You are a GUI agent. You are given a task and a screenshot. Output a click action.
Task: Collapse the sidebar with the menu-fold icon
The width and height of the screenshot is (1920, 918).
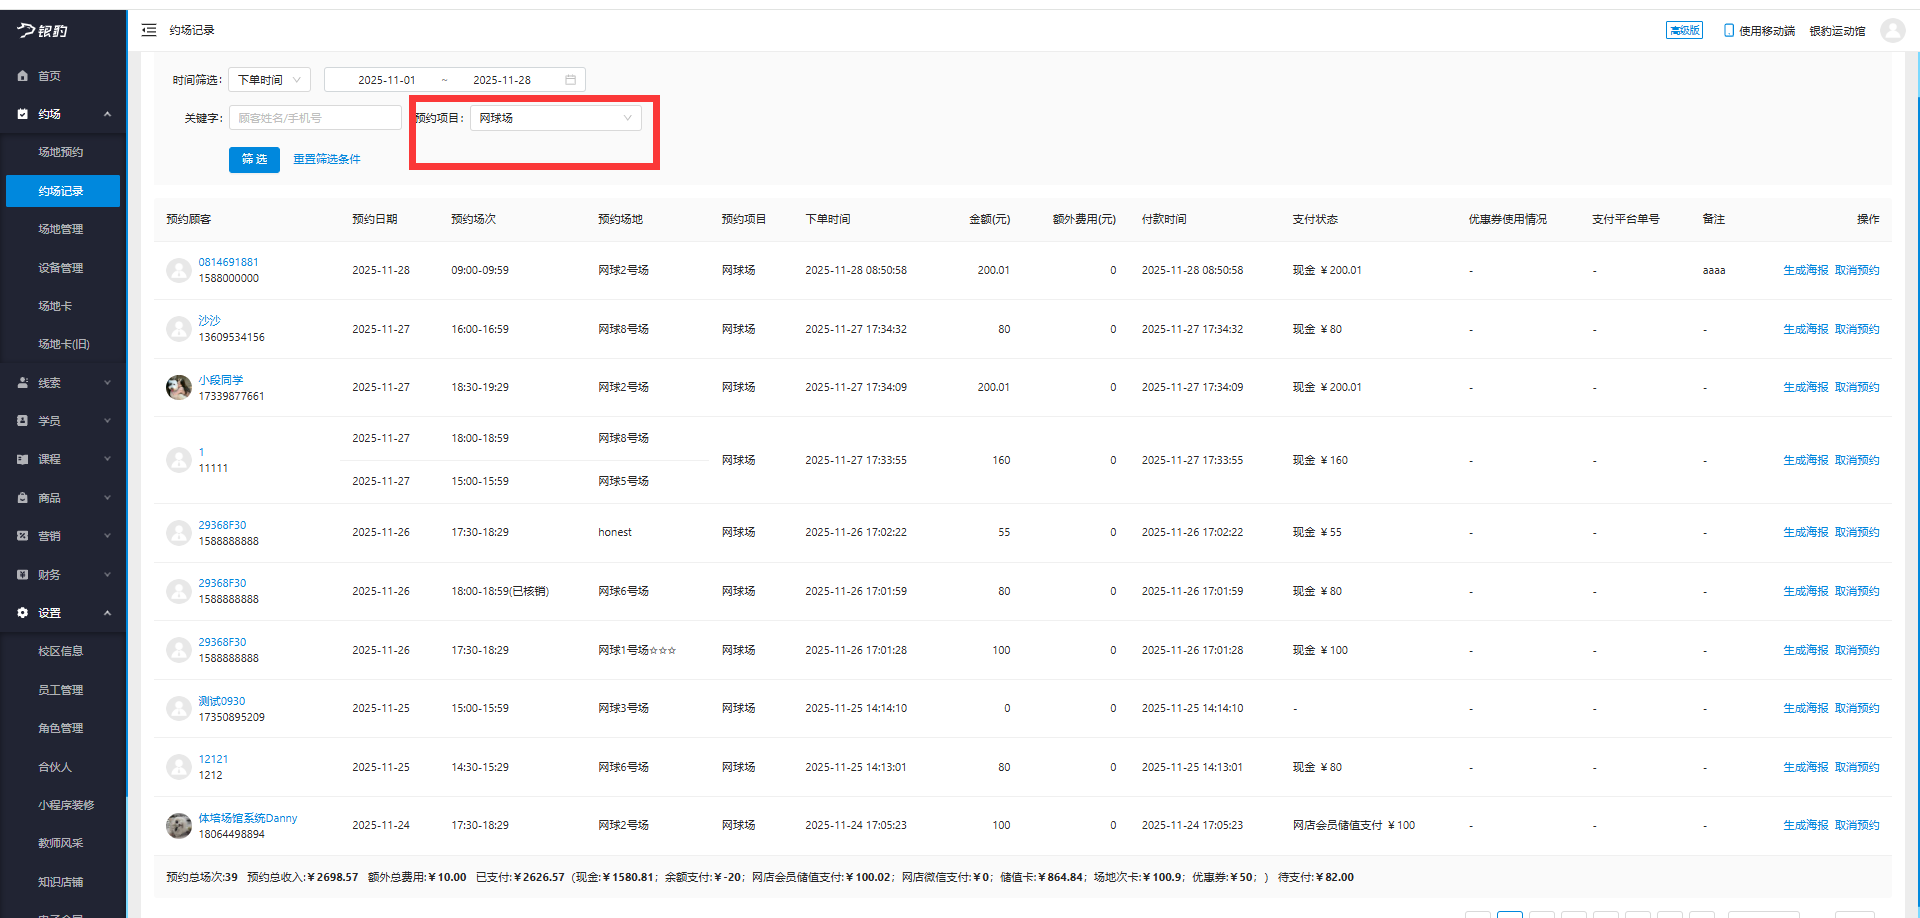point(149,30)
